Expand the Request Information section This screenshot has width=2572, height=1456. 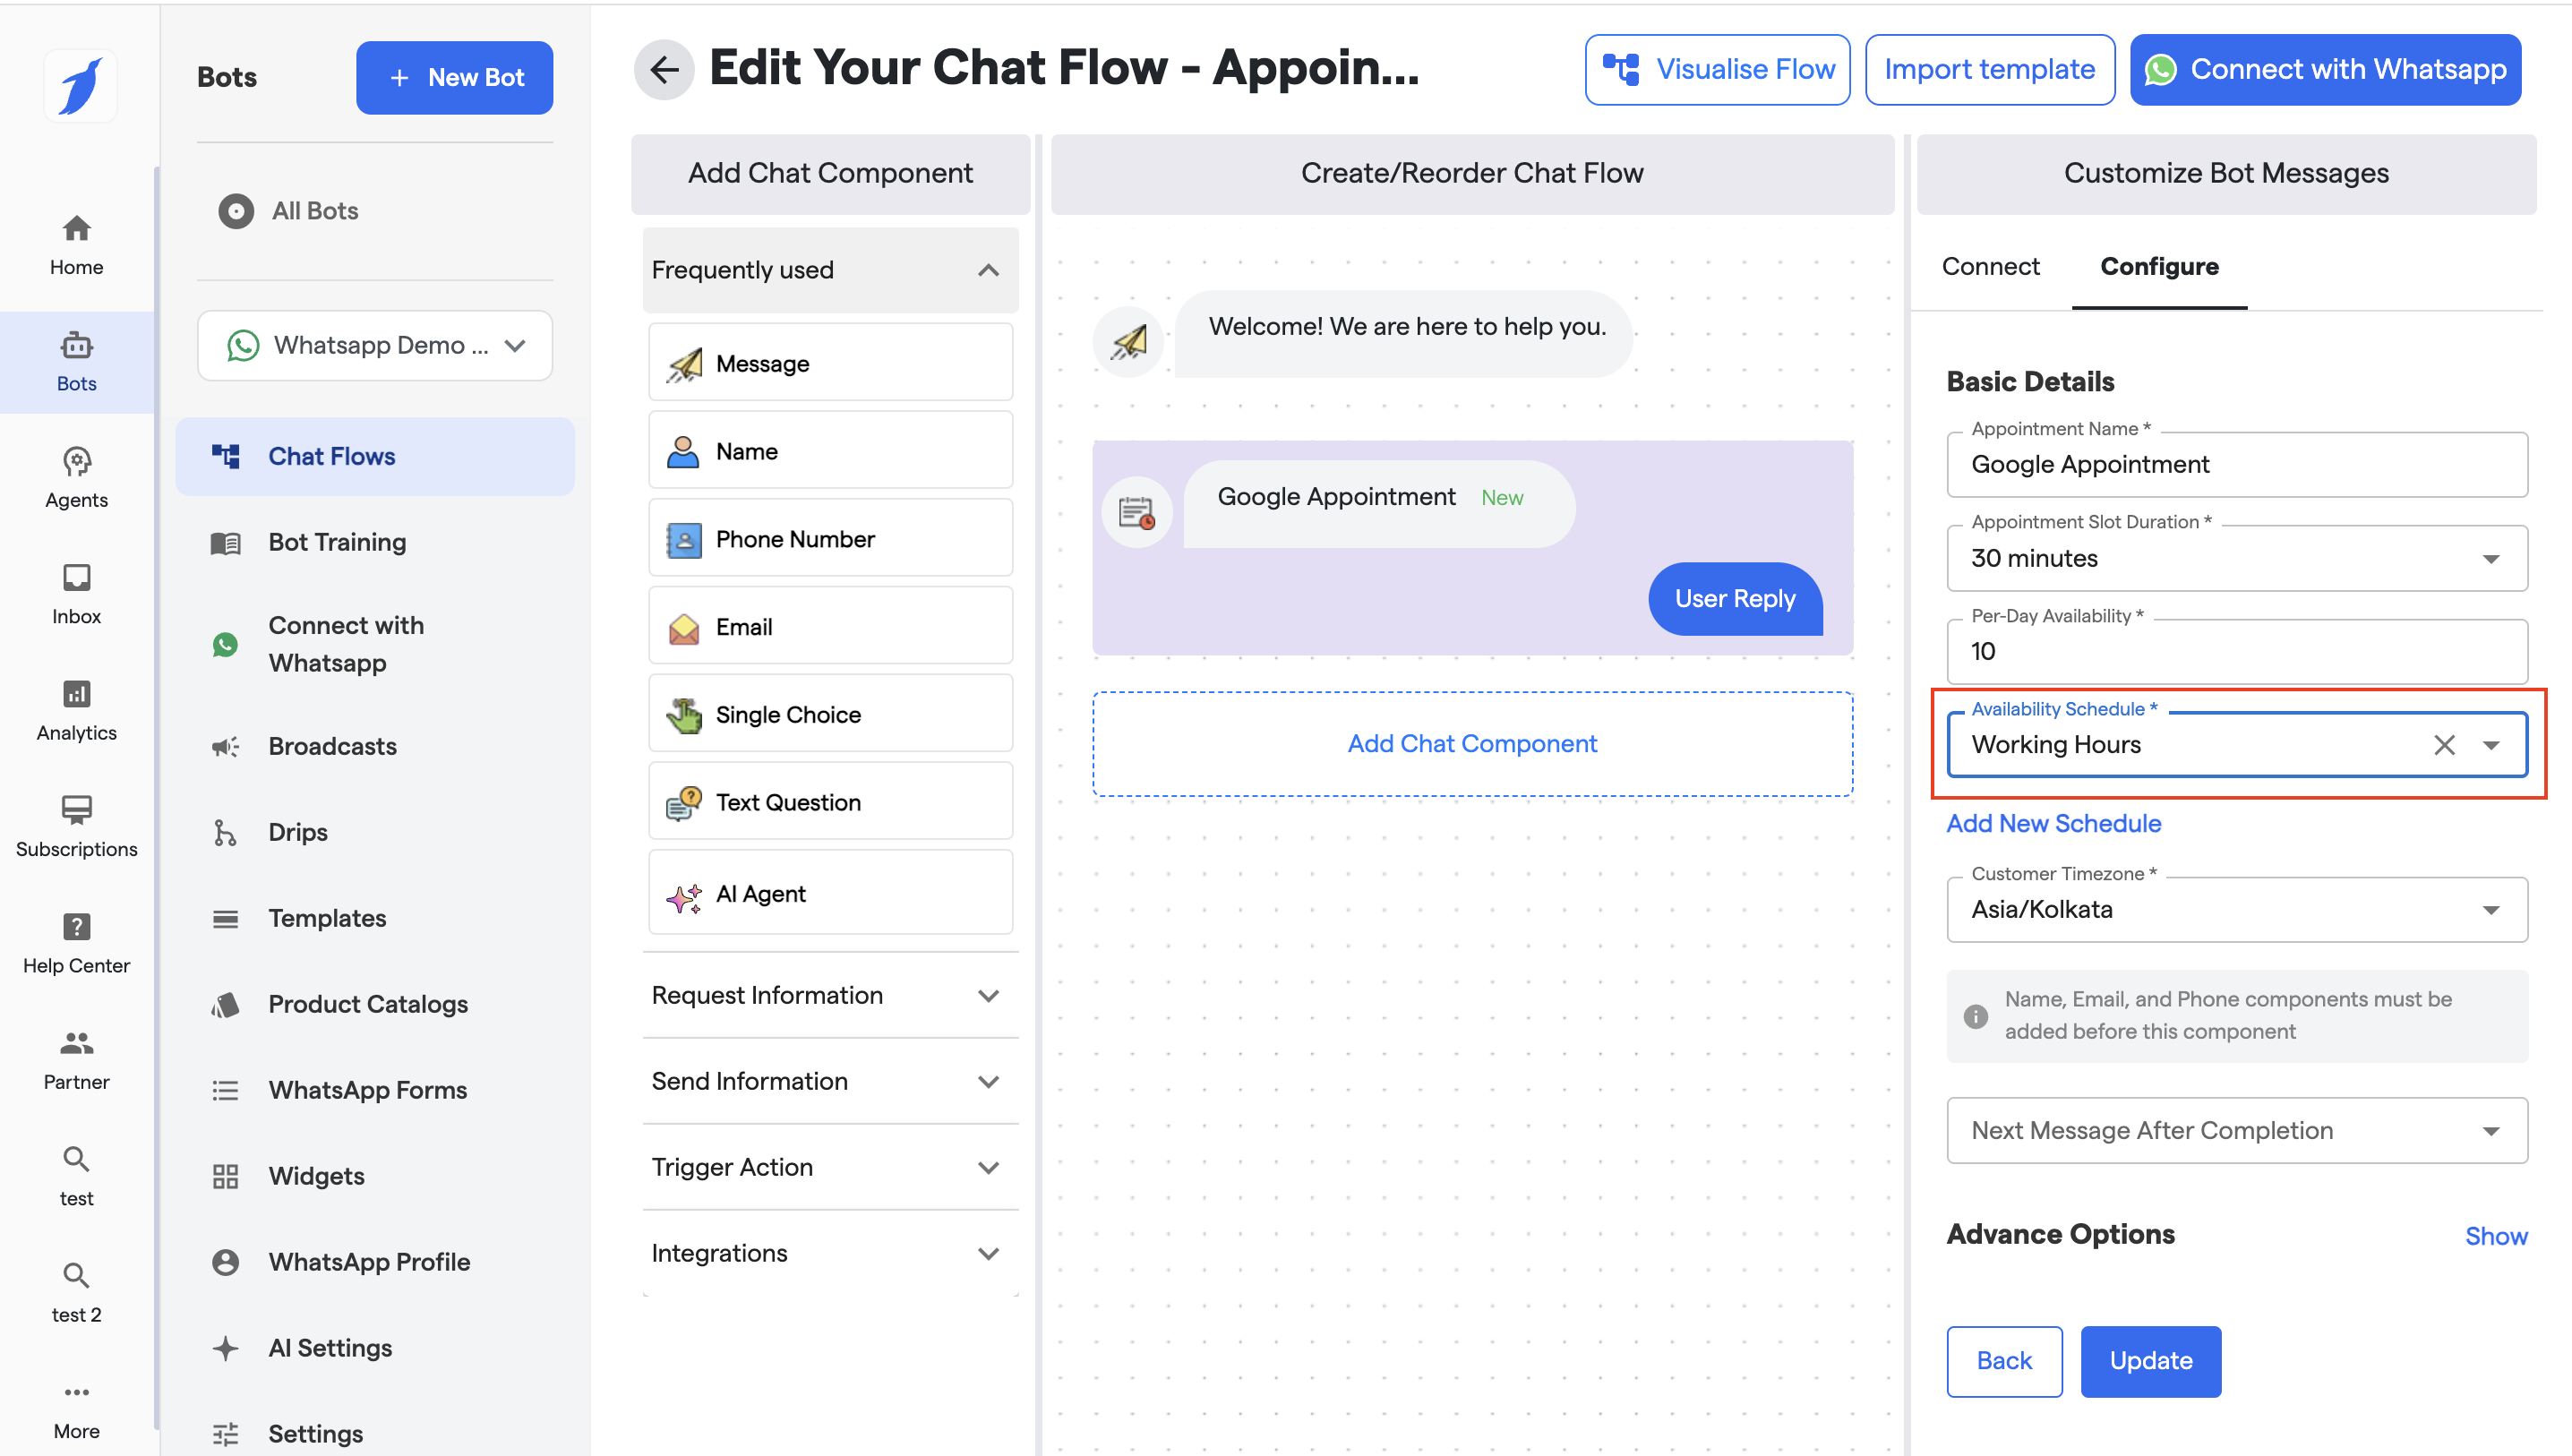click(x=830, y=995)
